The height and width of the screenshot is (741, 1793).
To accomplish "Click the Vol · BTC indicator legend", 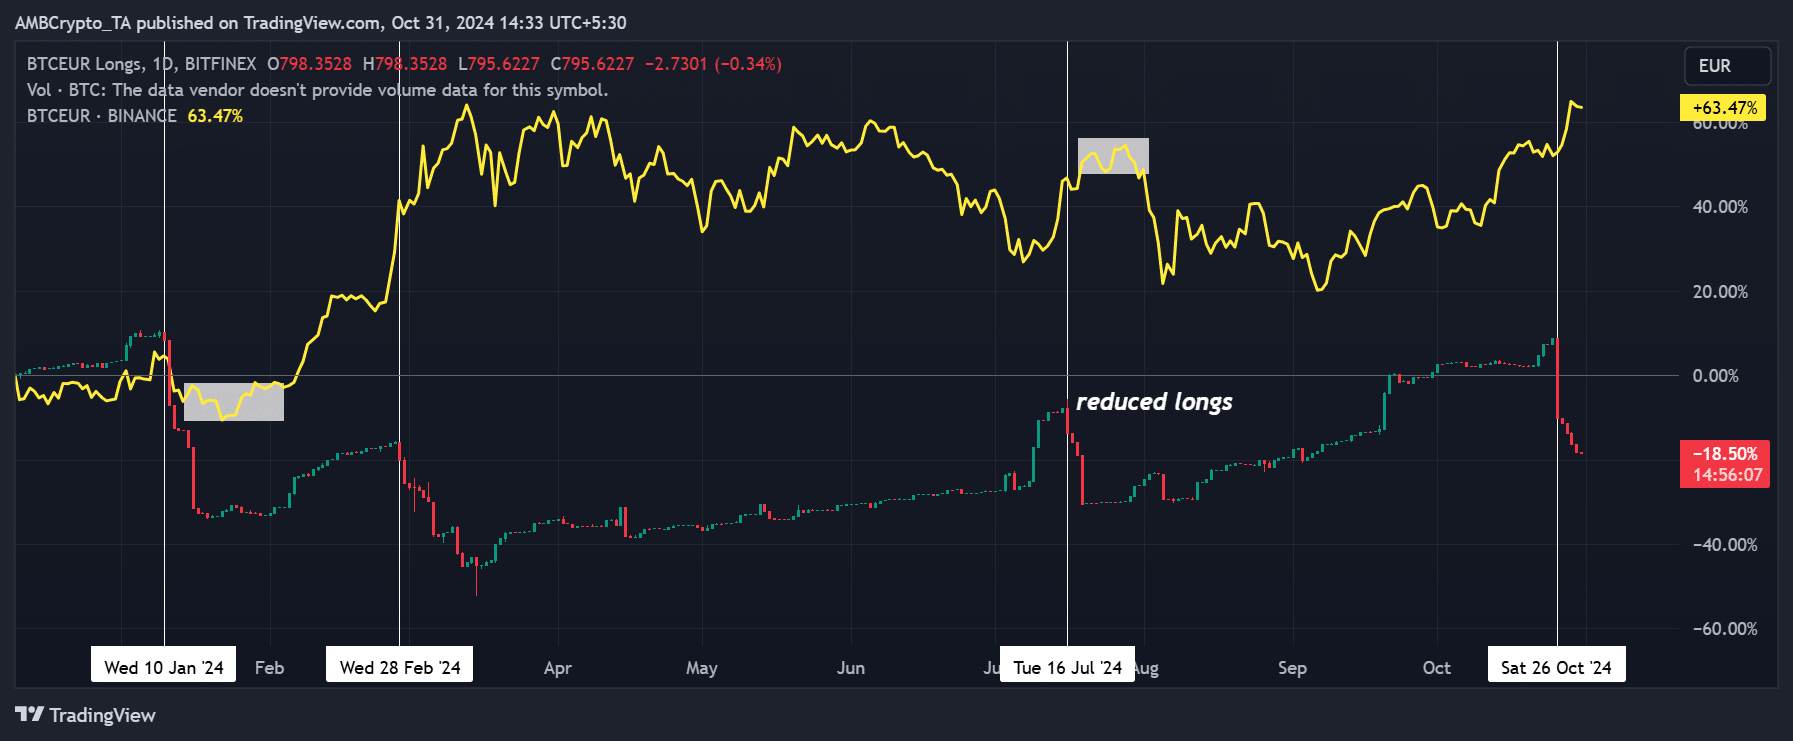I will [317, 90].
